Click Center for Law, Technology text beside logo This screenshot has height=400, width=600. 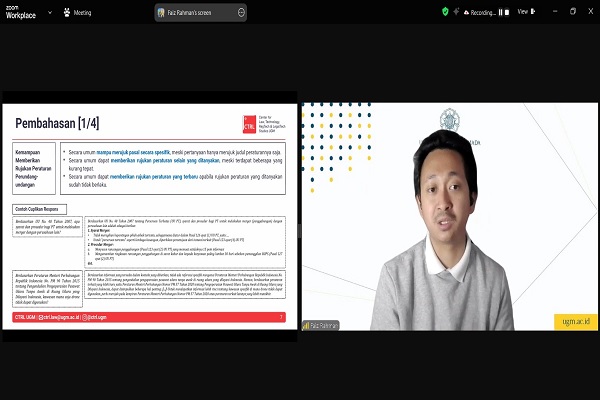pyautogui.click(x=272, y=124)
